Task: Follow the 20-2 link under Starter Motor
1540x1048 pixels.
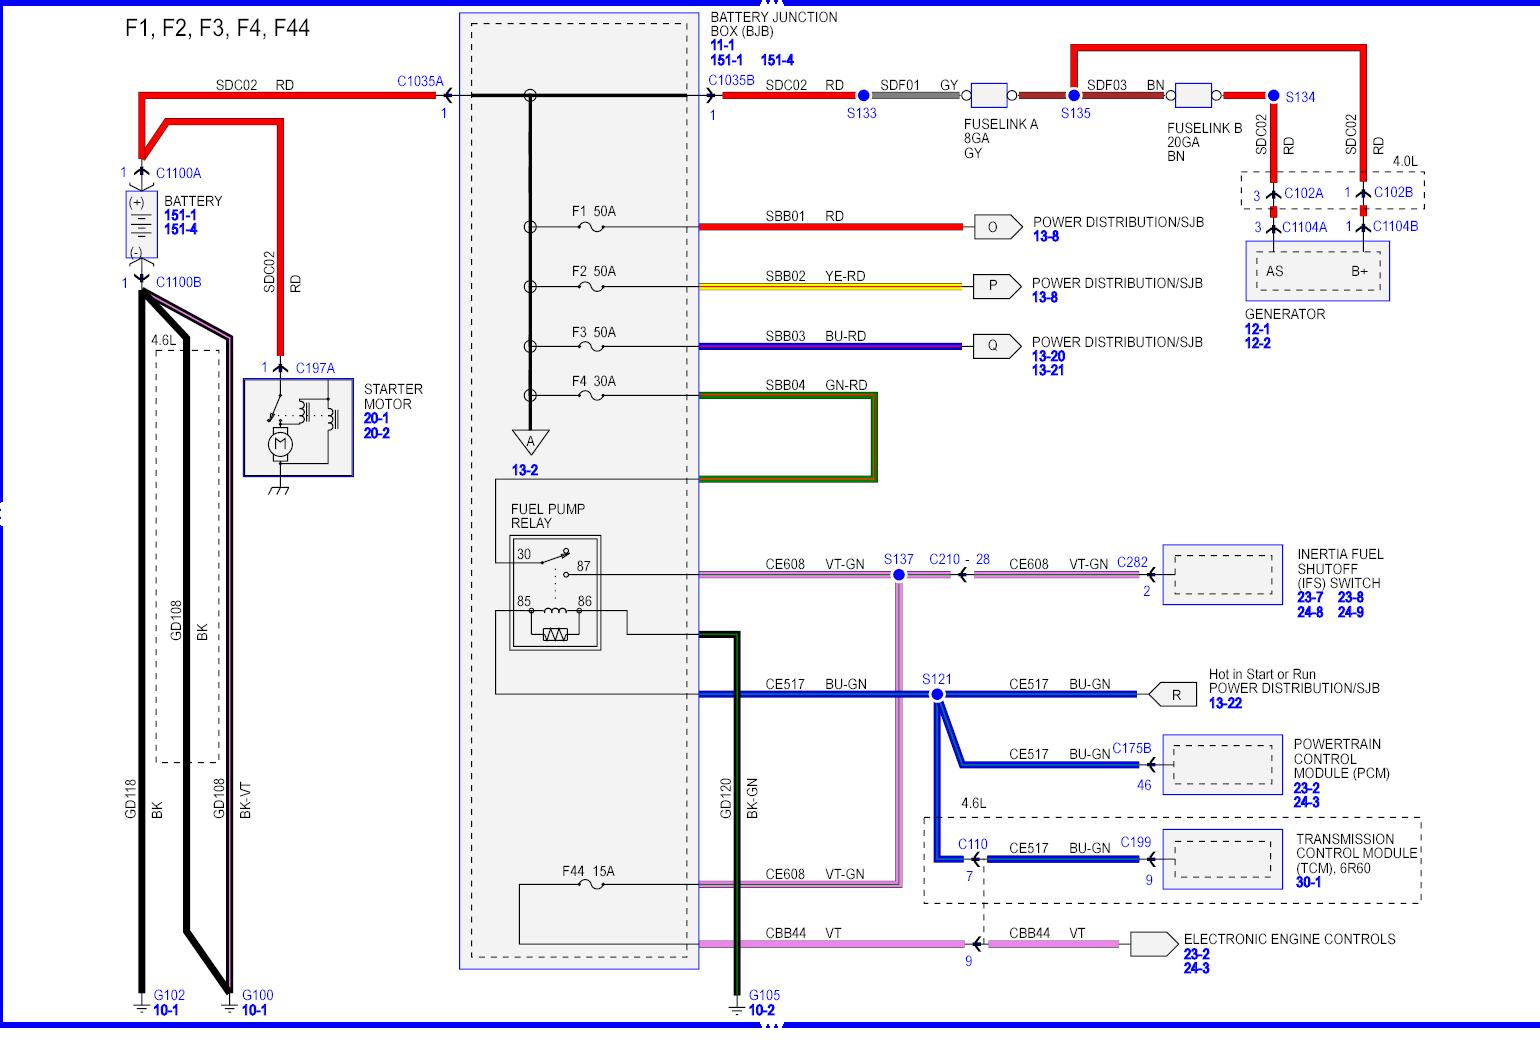Action: [377, 434]
